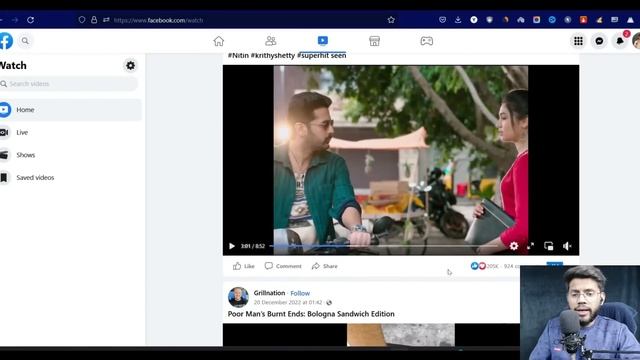Mute the video volume speaker
The image size is (640, 360).
click(567, 246)
